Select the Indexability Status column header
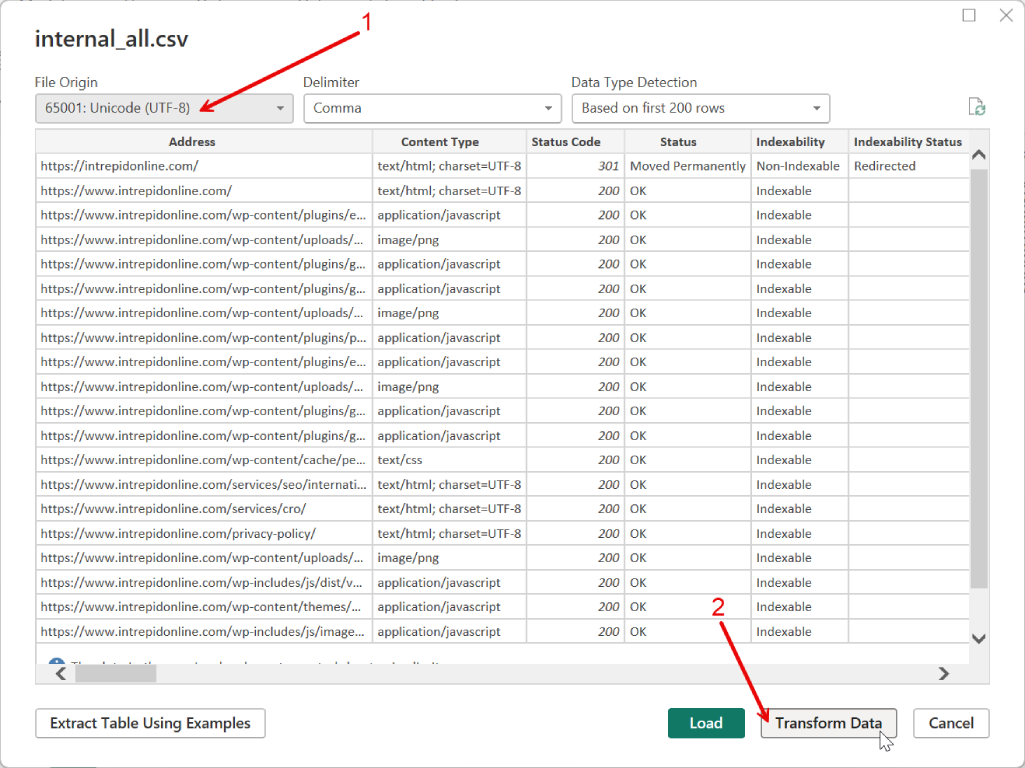Viewport: 1025px width, 768px height. pos(908,142)
